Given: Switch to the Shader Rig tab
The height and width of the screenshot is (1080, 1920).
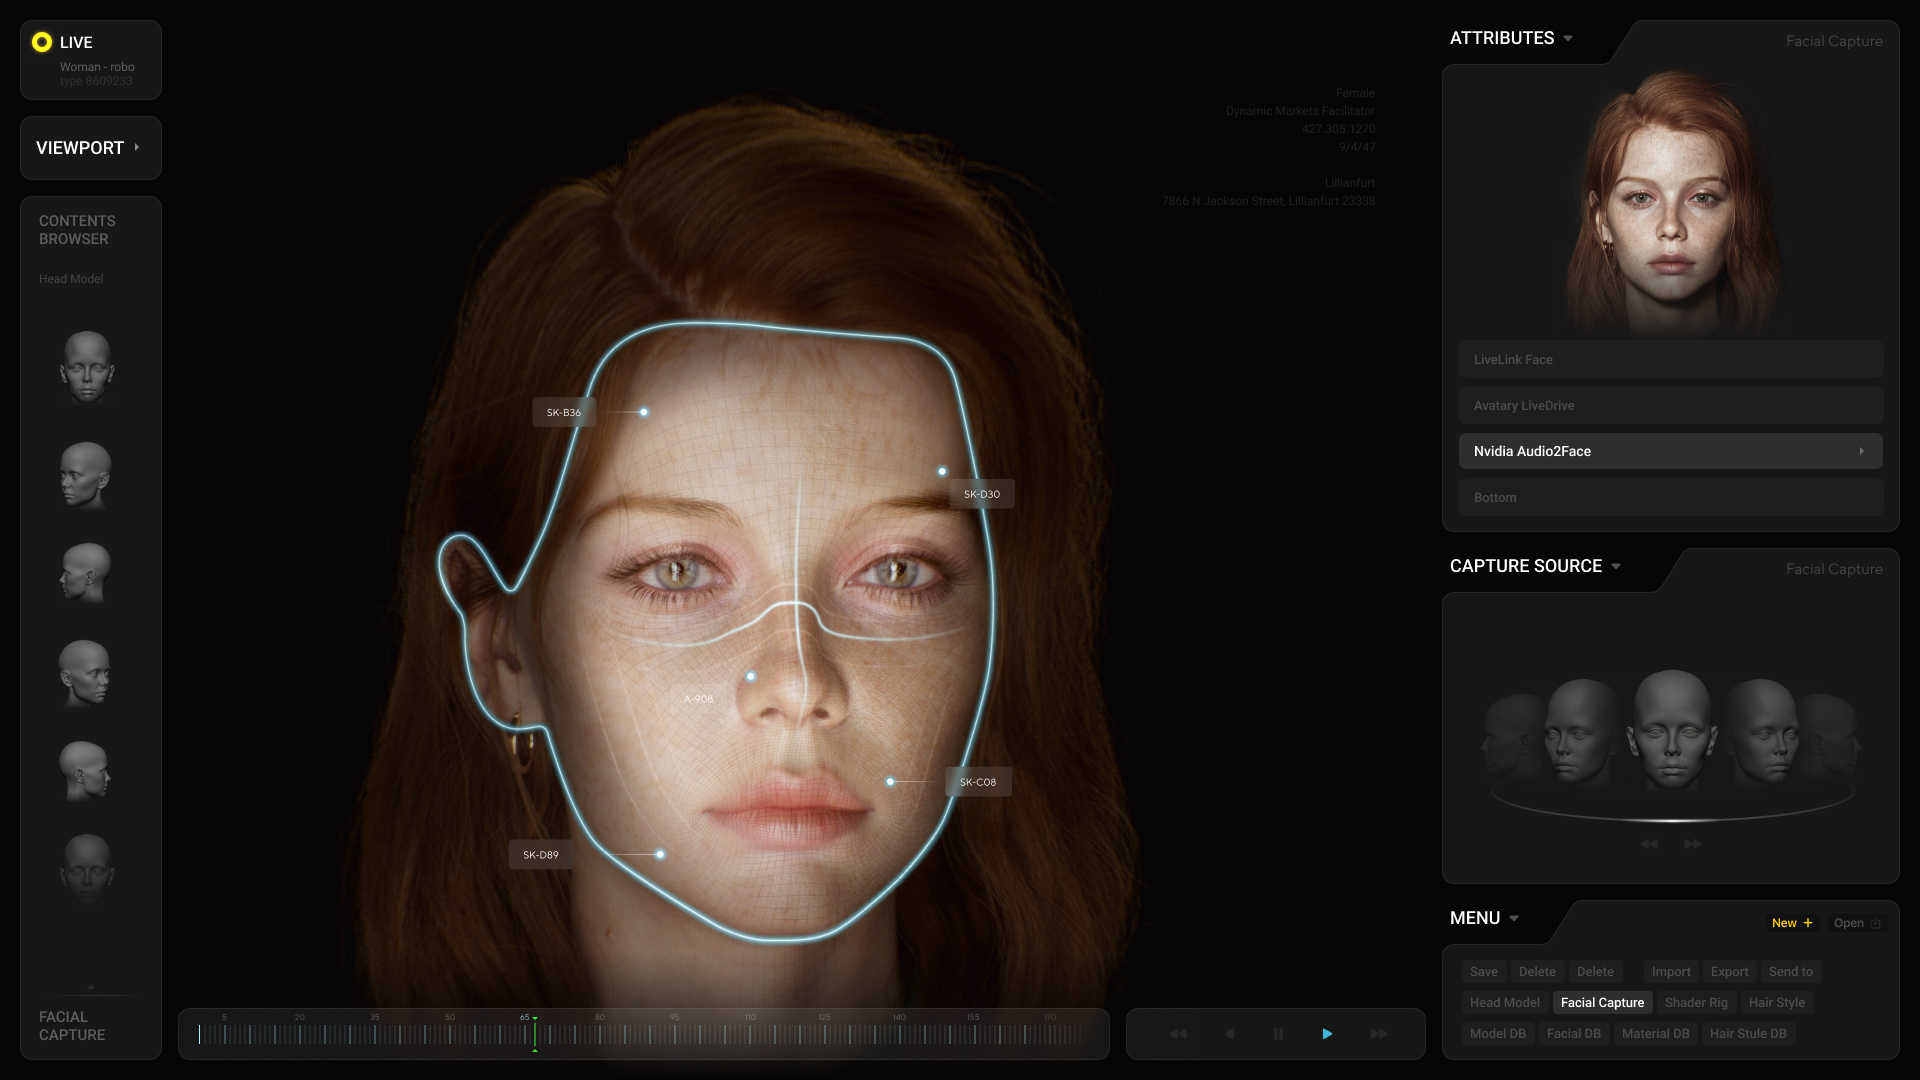Looking at the screenshot, I should (1696, 1002).
